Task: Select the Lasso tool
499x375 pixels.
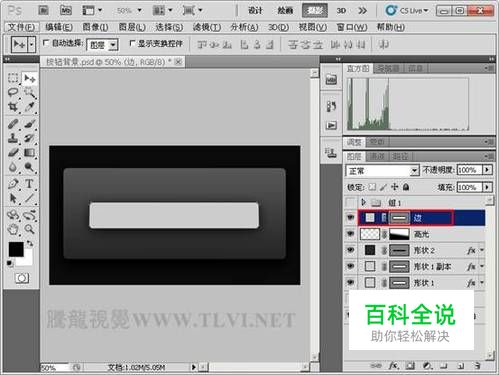Action: (13, 92)
